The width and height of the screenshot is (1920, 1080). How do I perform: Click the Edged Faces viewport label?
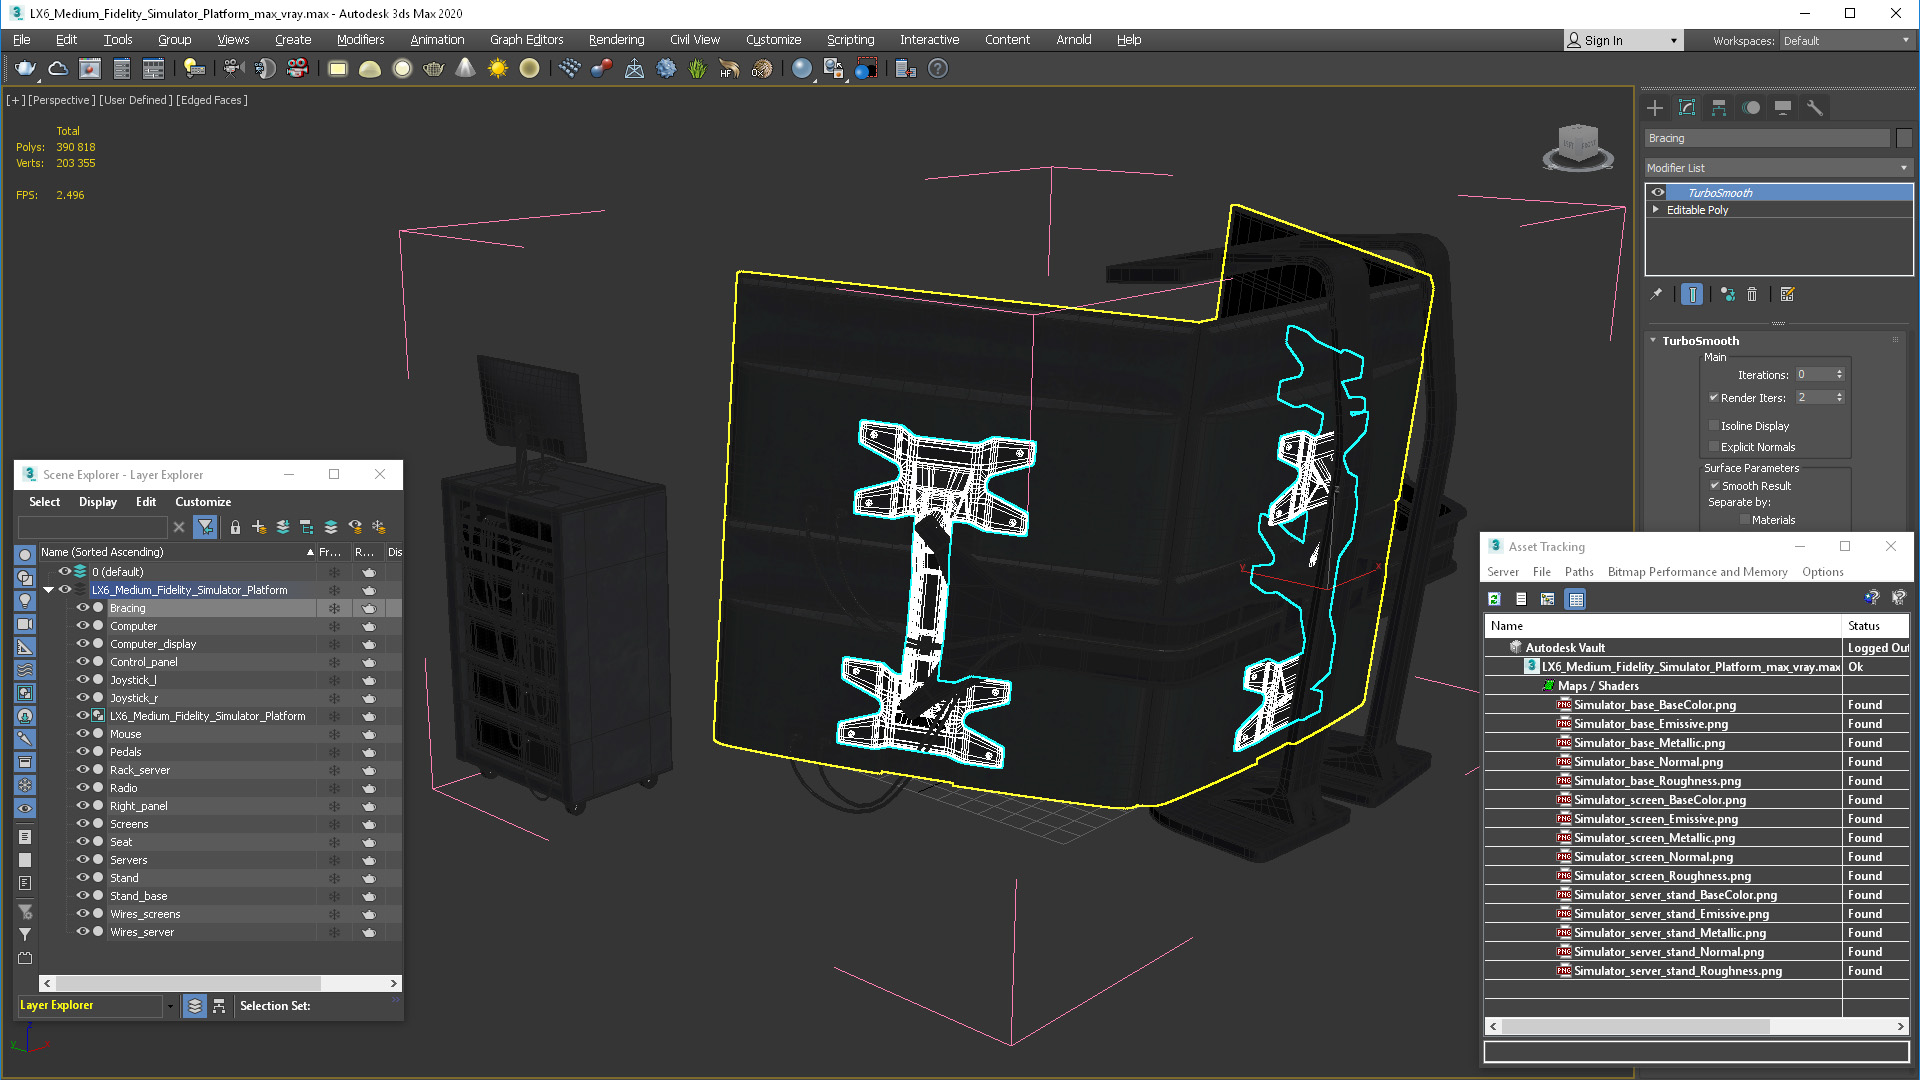(x=212, y=100)
